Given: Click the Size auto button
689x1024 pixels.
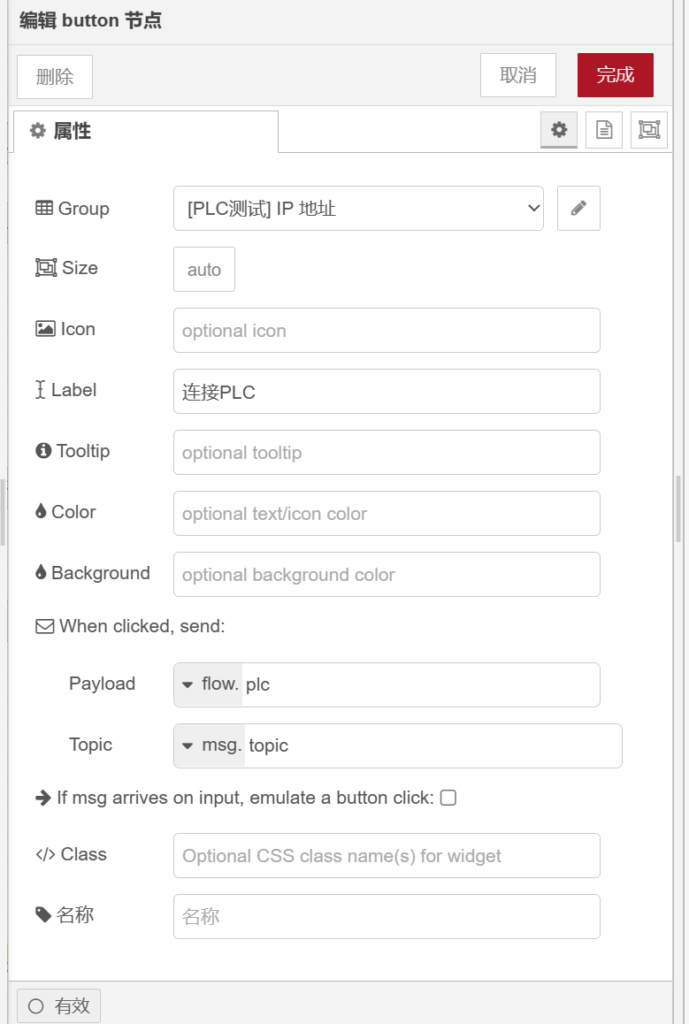Looking at the screenshot, I should point(204,269).
